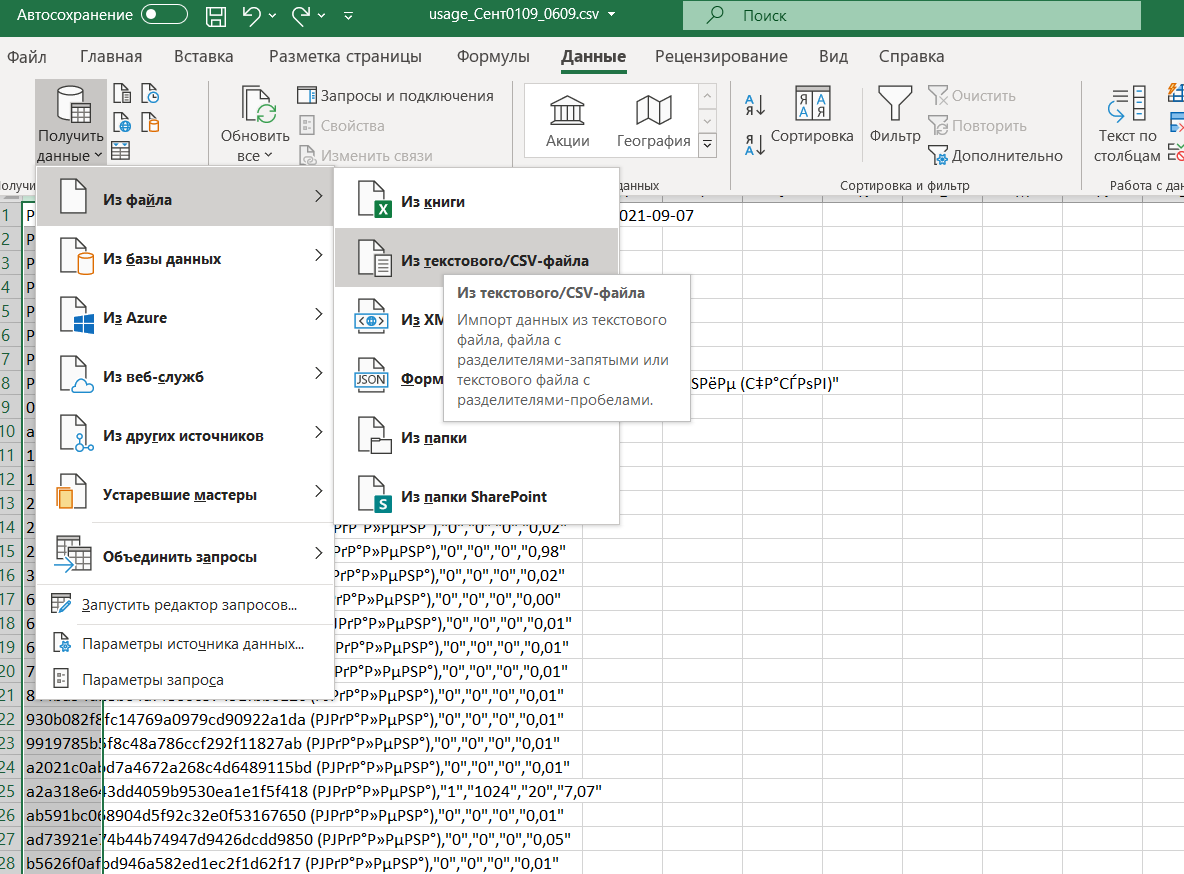Click Текст по столбцам icon
This screenshot has height=874, width=1184.
coord(1127,124)
